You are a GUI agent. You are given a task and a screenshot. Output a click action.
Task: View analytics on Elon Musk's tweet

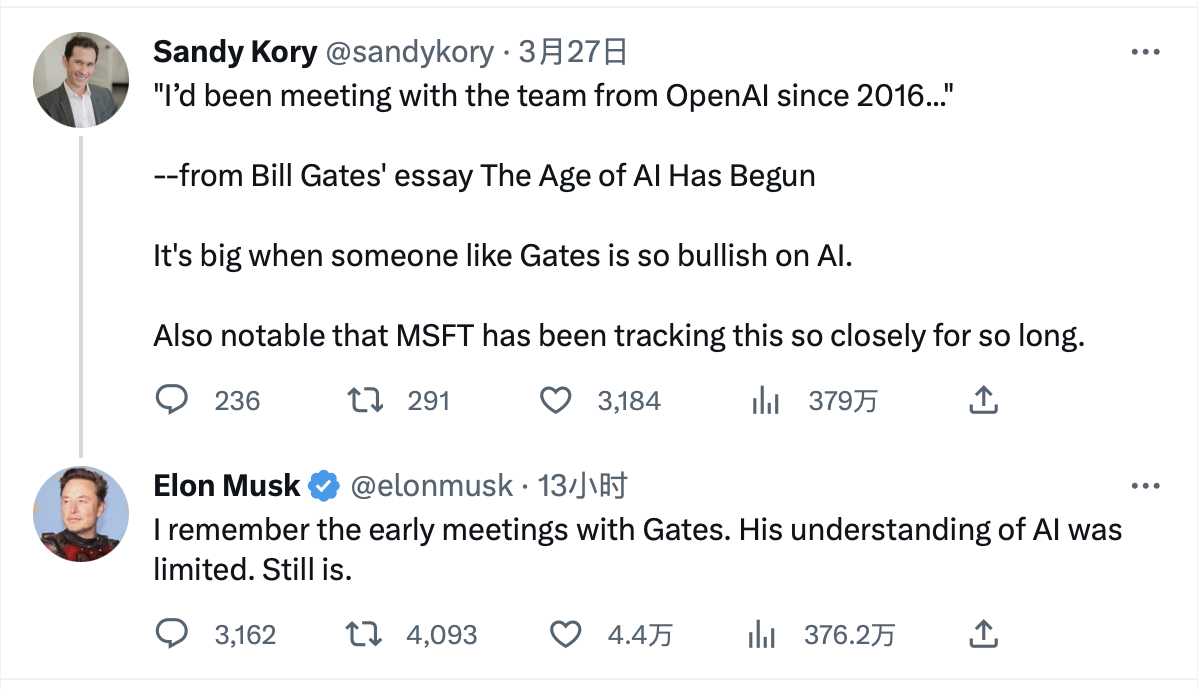763,634
